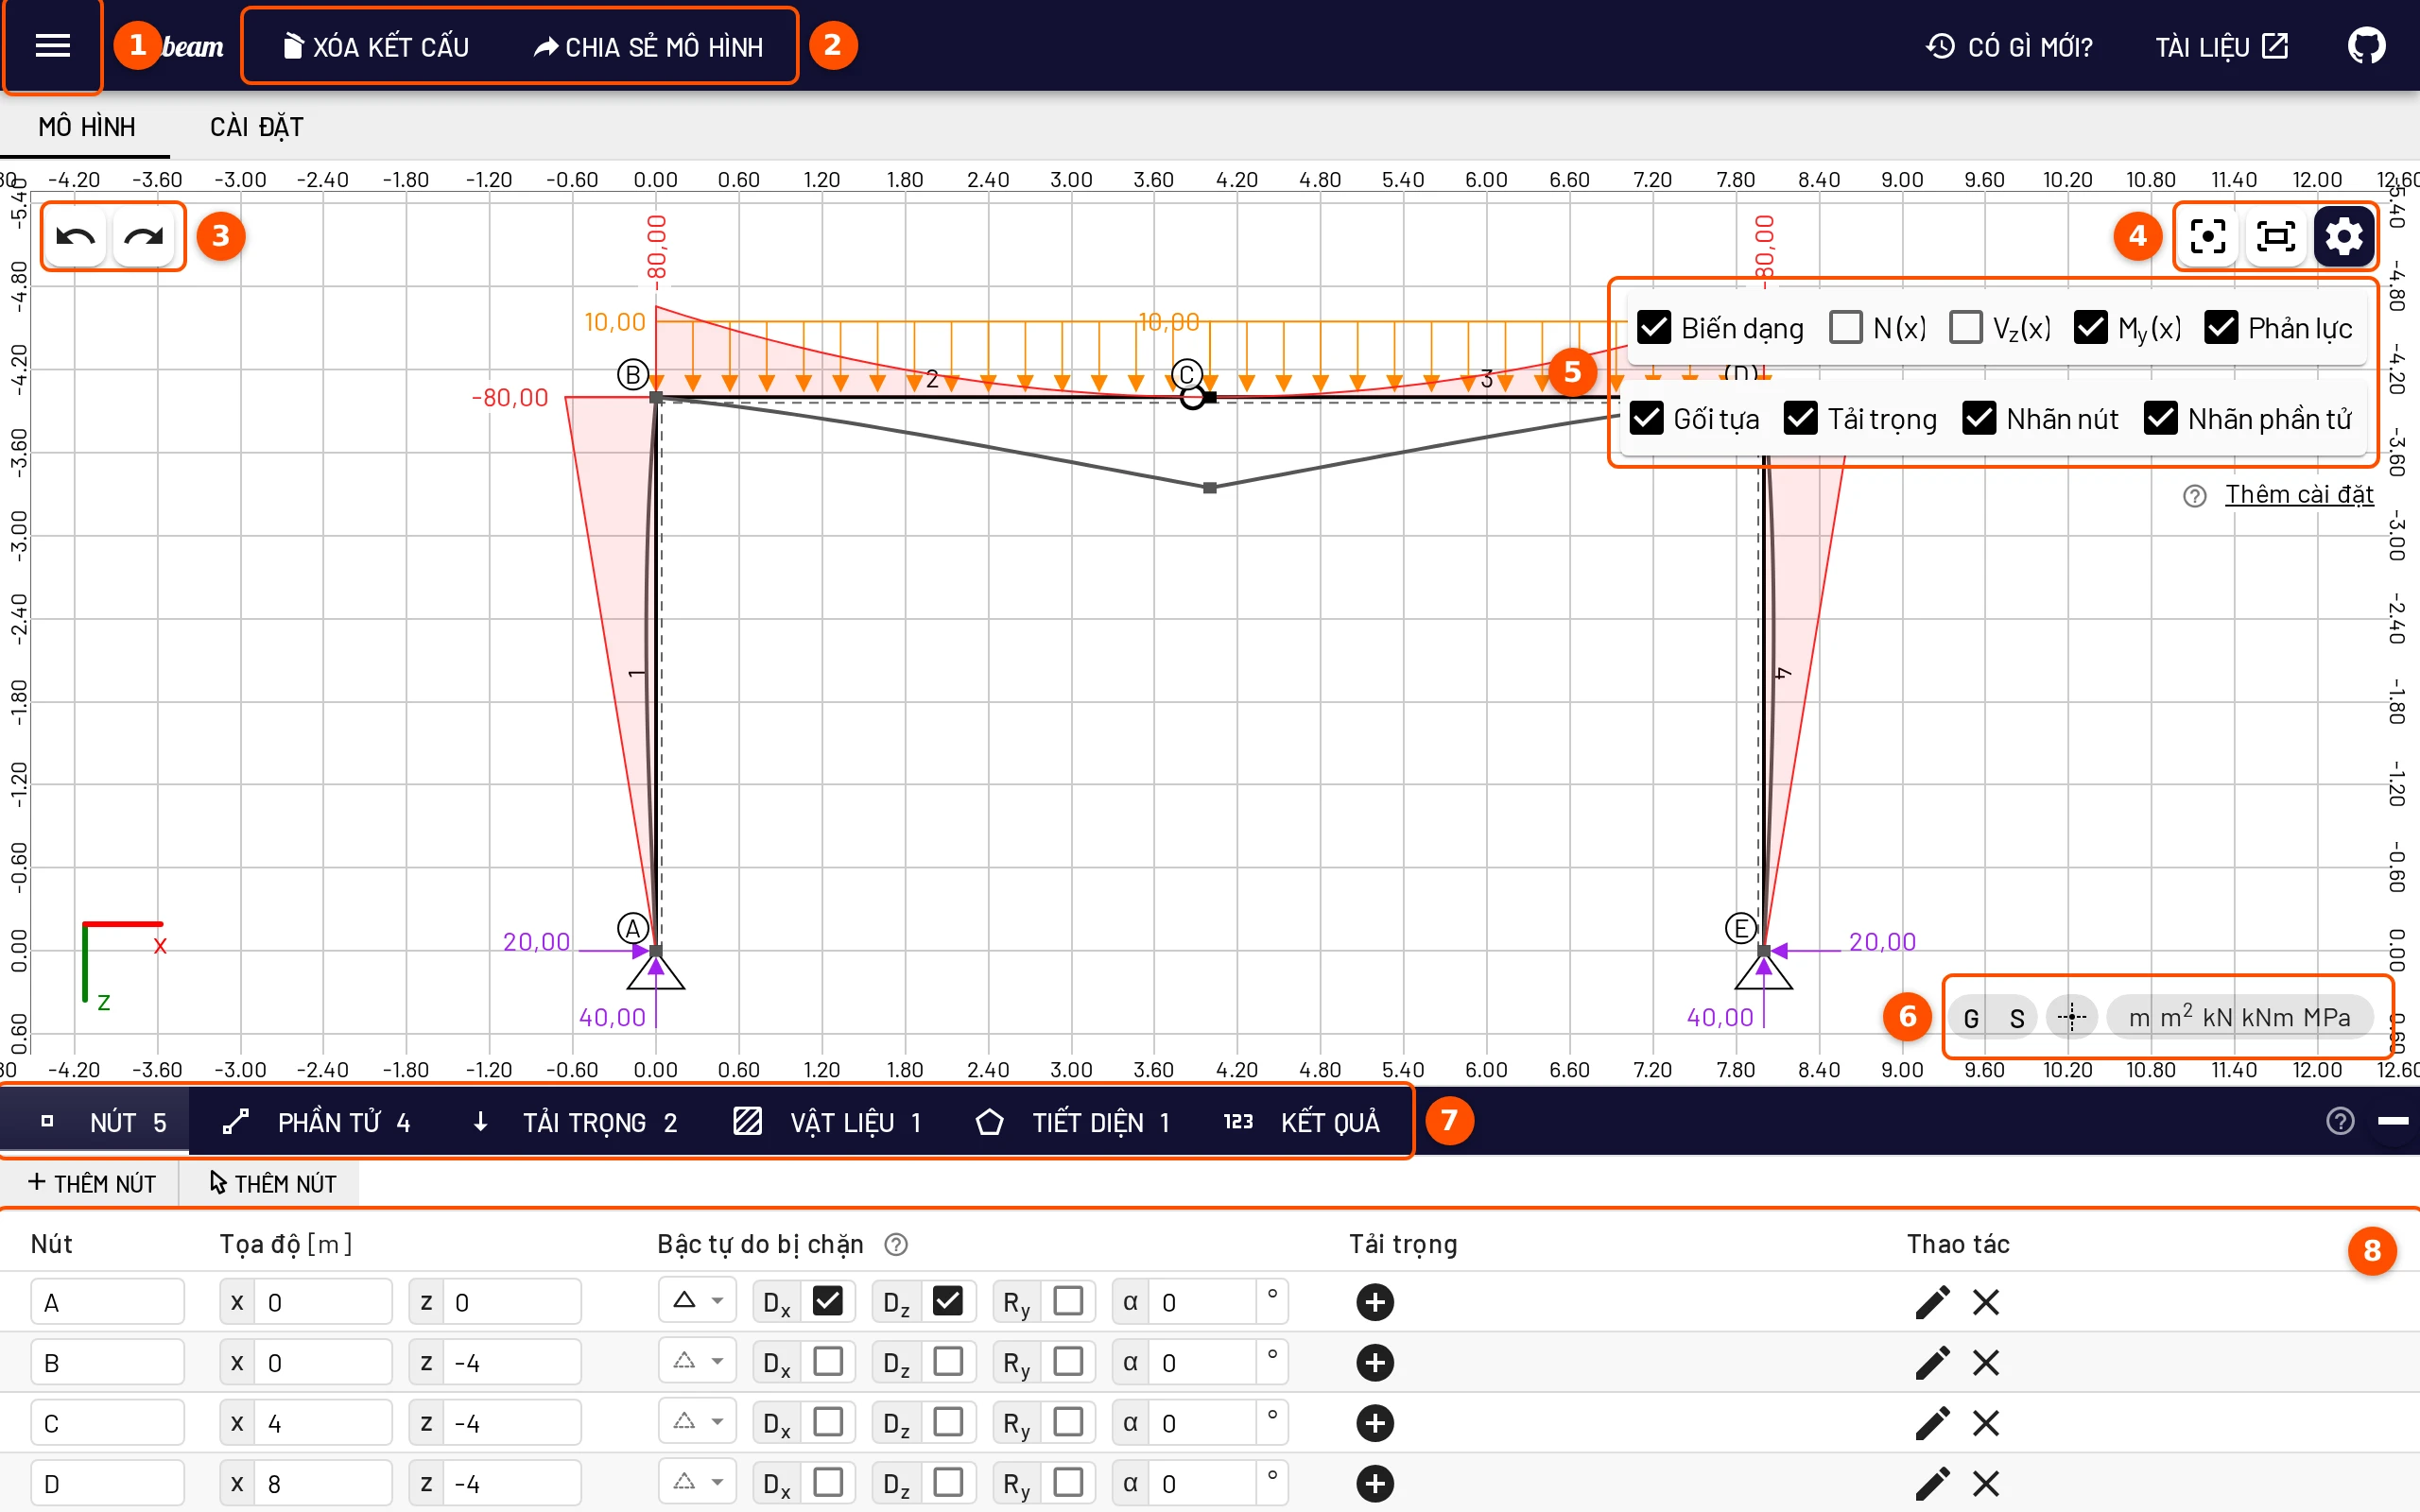Image resolution: width=2420 pixels, height=1512 pixels.
Task: Uncheck the Biến dạng checkbox
Action: click(1654, 327)
